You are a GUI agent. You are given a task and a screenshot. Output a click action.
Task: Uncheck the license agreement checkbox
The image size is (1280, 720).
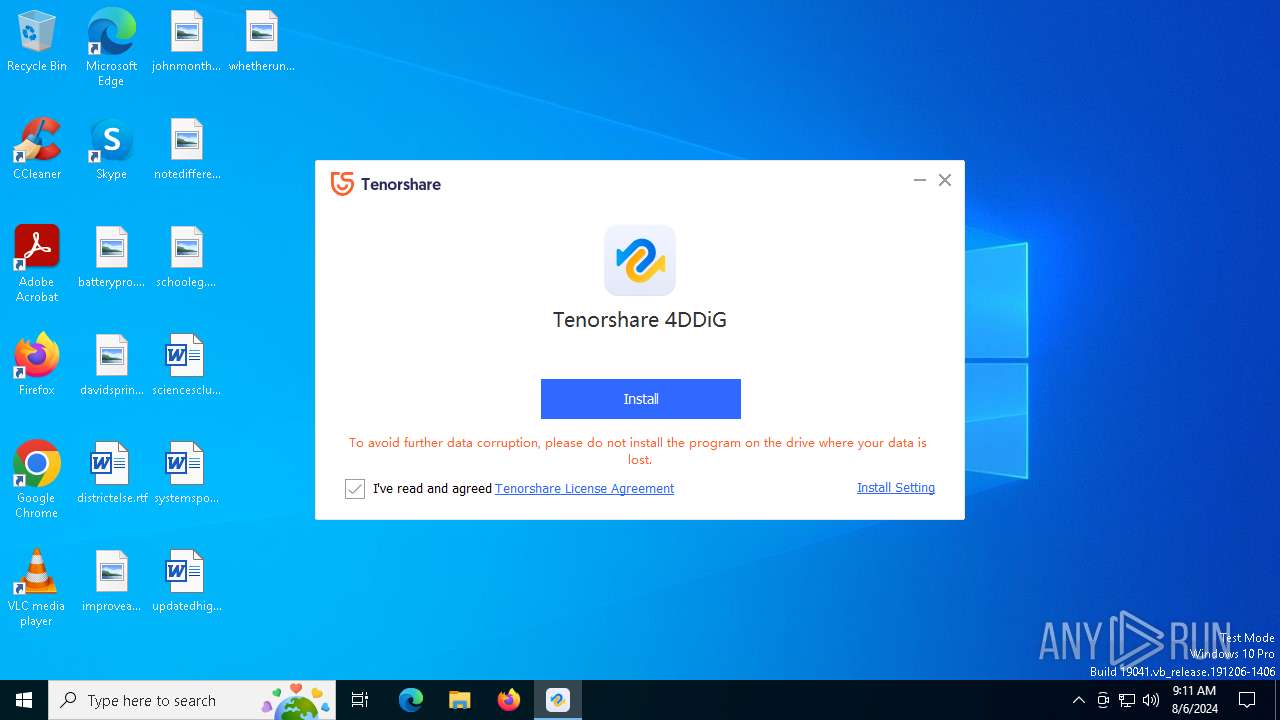pyautogui.click(x=355, y=489)
